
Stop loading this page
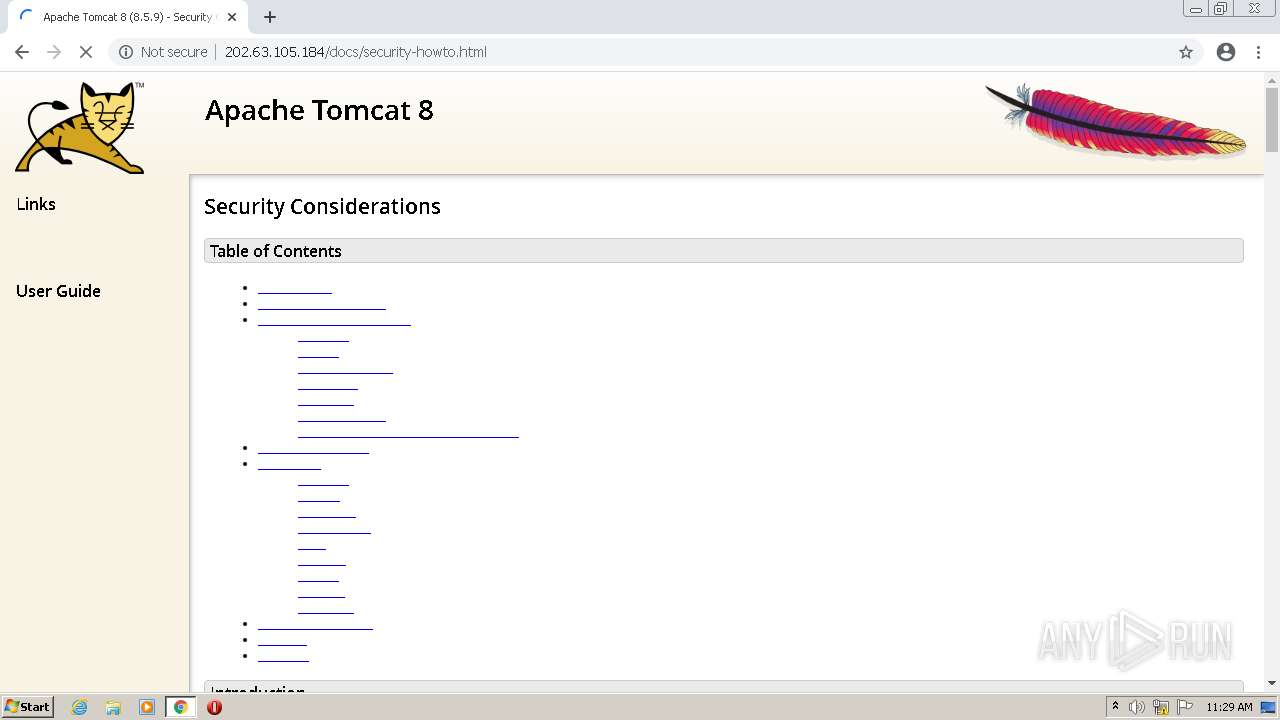[x=86, y=52]
